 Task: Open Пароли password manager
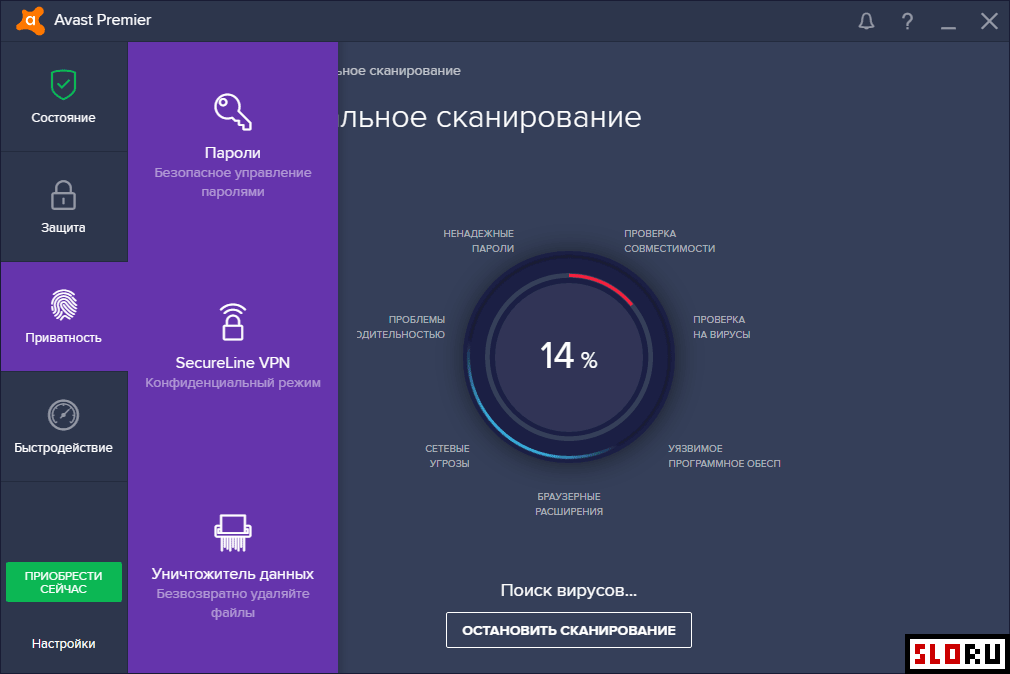pos(233,146)
